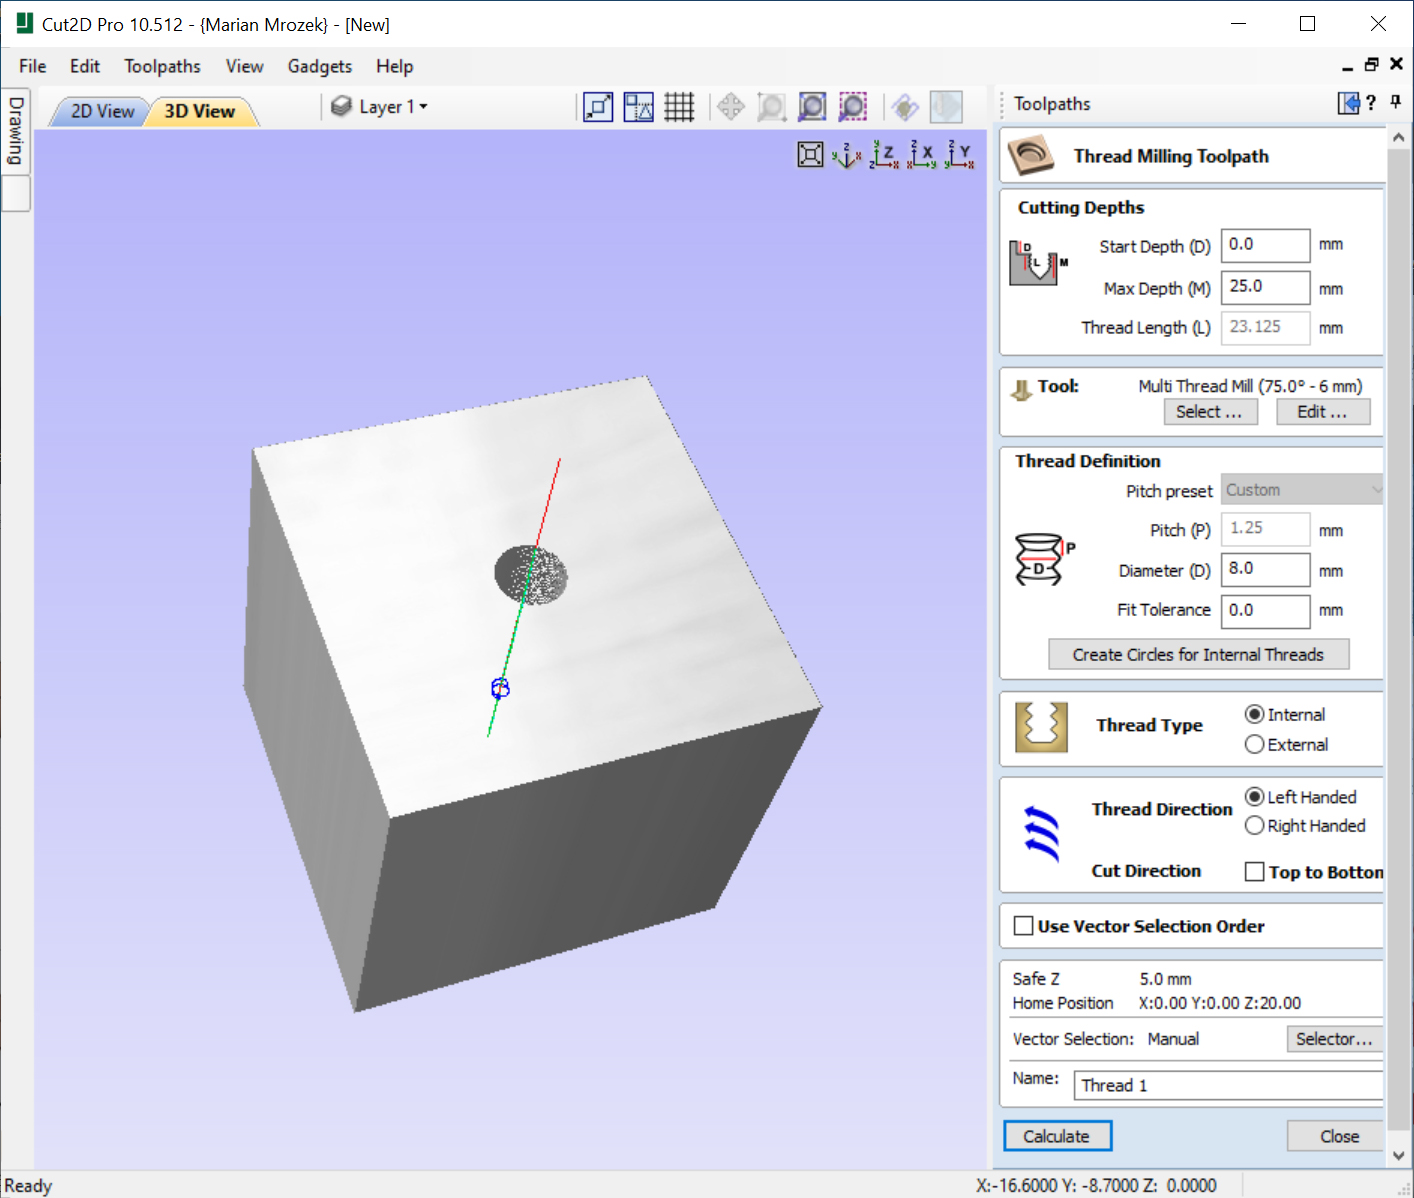Pin the Toolpaths panel with pushpin icon
Viewport: 1414px width, 1198px height.
1396,102
